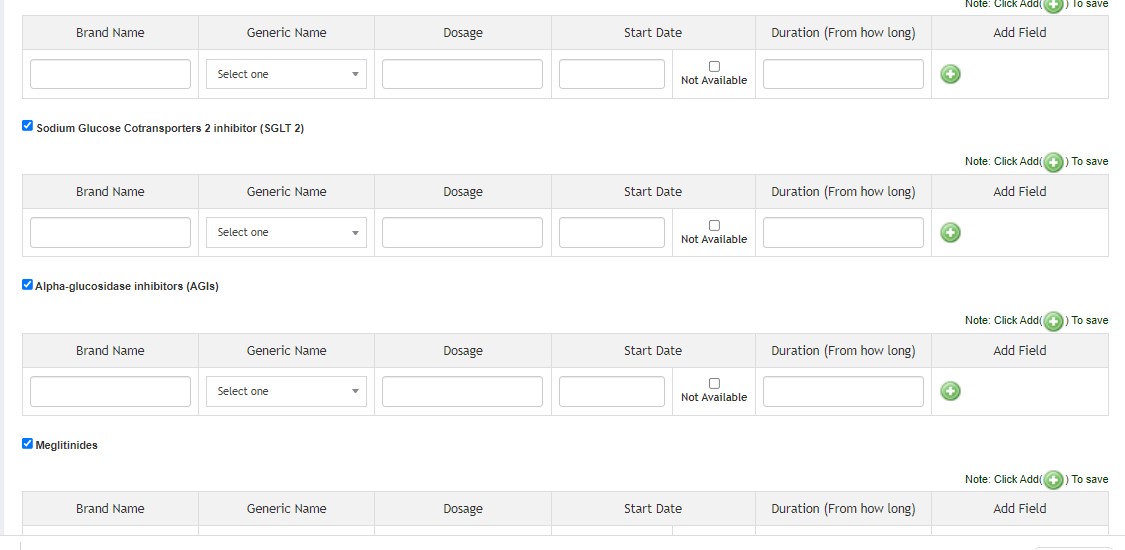Check Not Available in the AGIs table
This screenshot has height=550, width=1125.
click(x=714, y=384)
